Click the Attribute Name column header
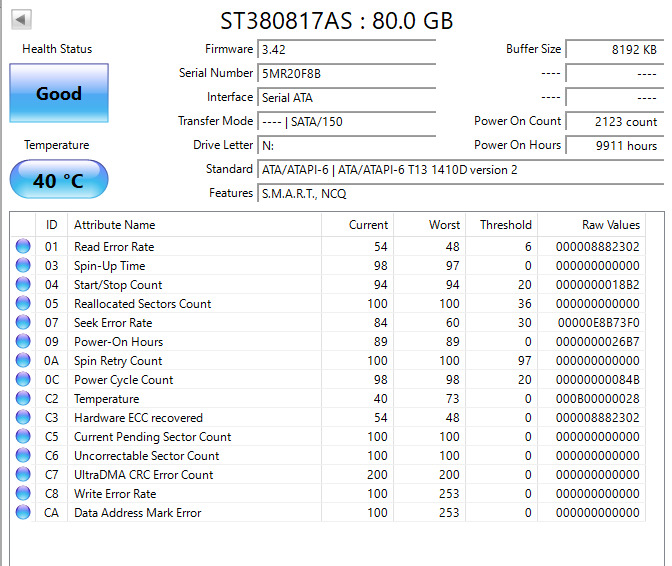Screen dimensions: 672x566 pyautogui.click(x=195, y=225)
